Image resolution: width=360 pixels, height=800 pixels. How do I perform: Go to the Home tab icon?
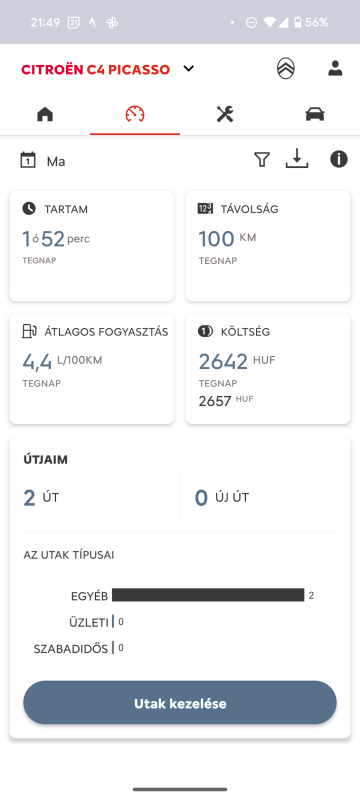(45, 114)
